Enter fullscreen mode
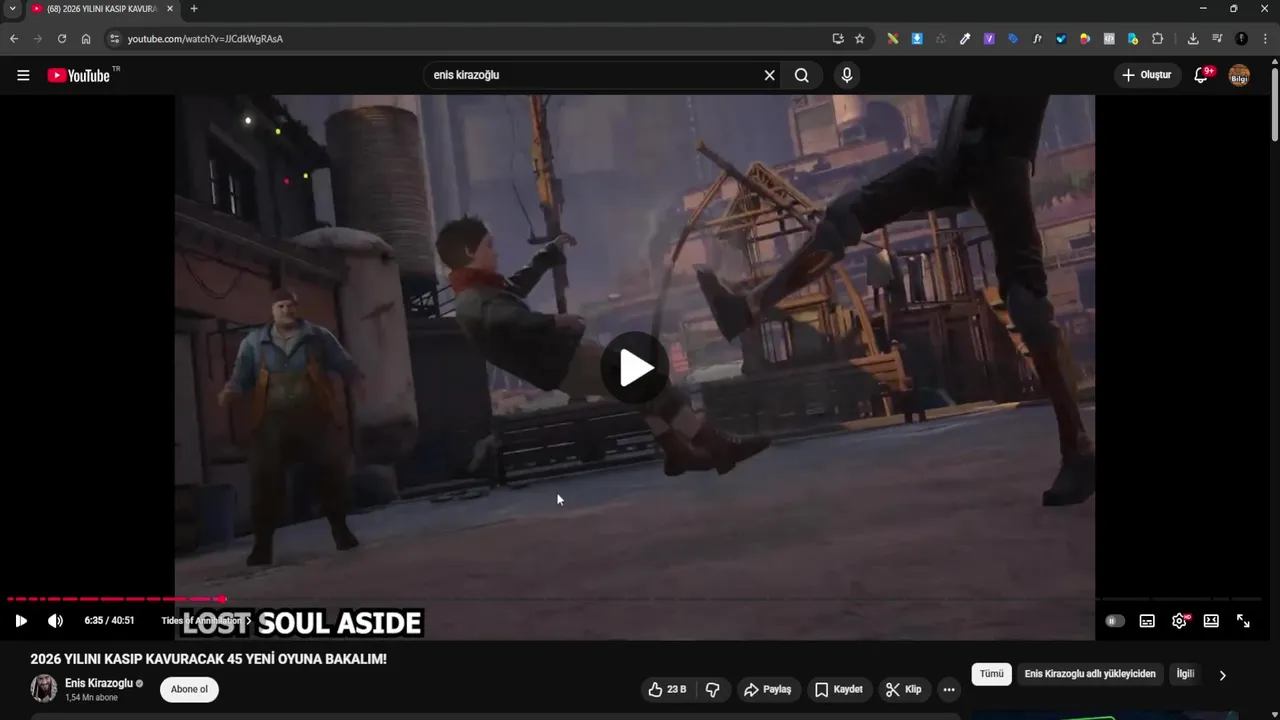Image resolution: width=1280 pixels, height=720 pixels. point(1243,621)
